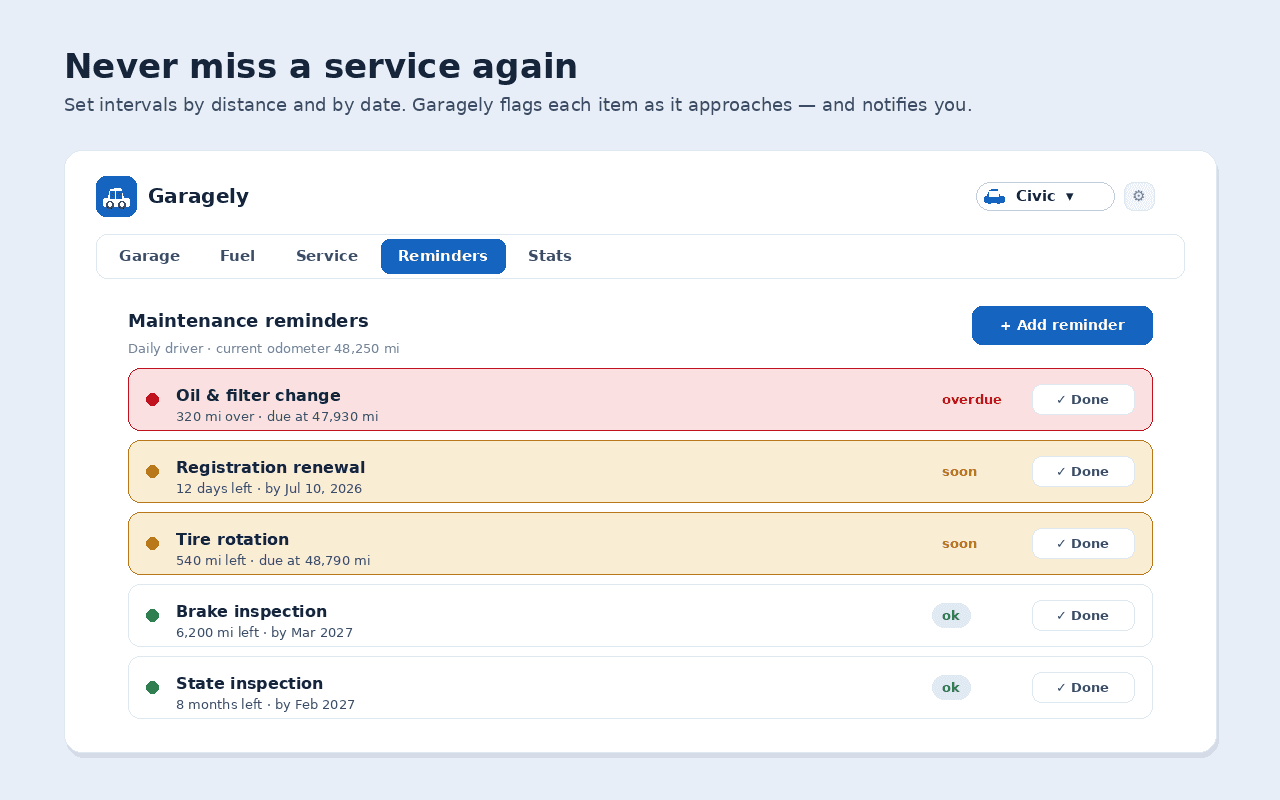Click the amber status dot for Tire rotation
This screenshot has height=800, width=1280.
coord(152,543)
